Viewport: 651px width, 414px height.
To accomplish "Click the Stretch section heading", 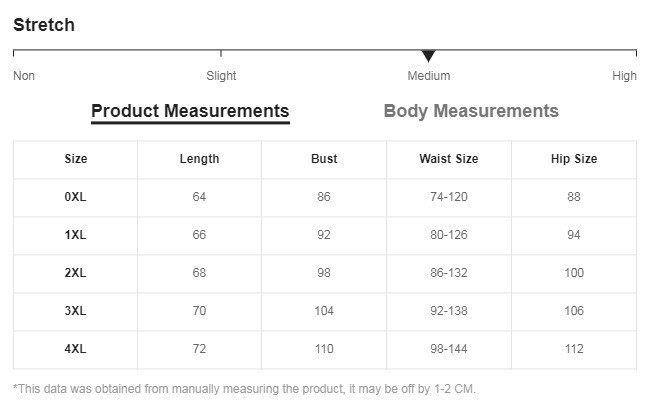I will click(x=44, y=25).
